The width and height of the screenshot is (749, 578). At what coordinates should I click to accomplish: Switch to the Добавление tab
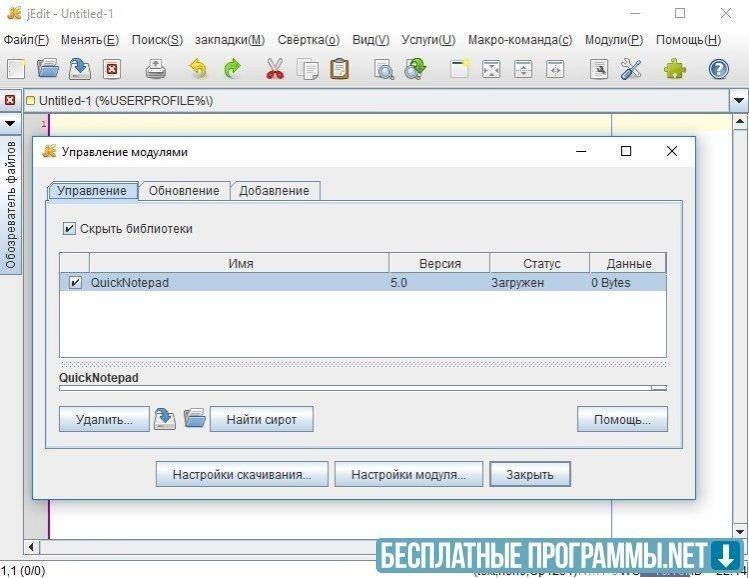click(274, 190)
